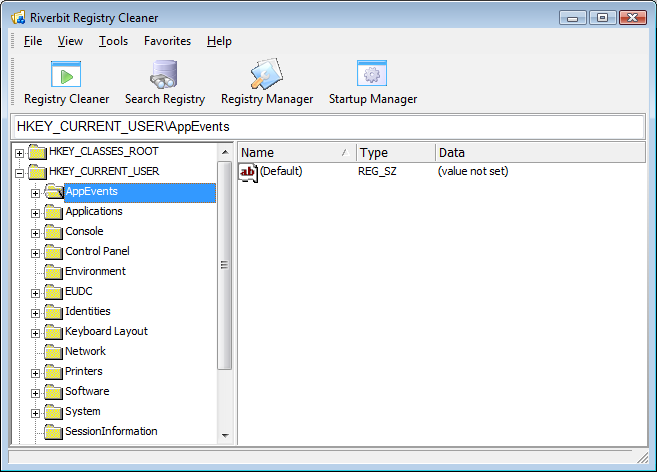Select the (Default) value name
The image size is (657, 472).
pyautogui.click(x=281, y=171)
